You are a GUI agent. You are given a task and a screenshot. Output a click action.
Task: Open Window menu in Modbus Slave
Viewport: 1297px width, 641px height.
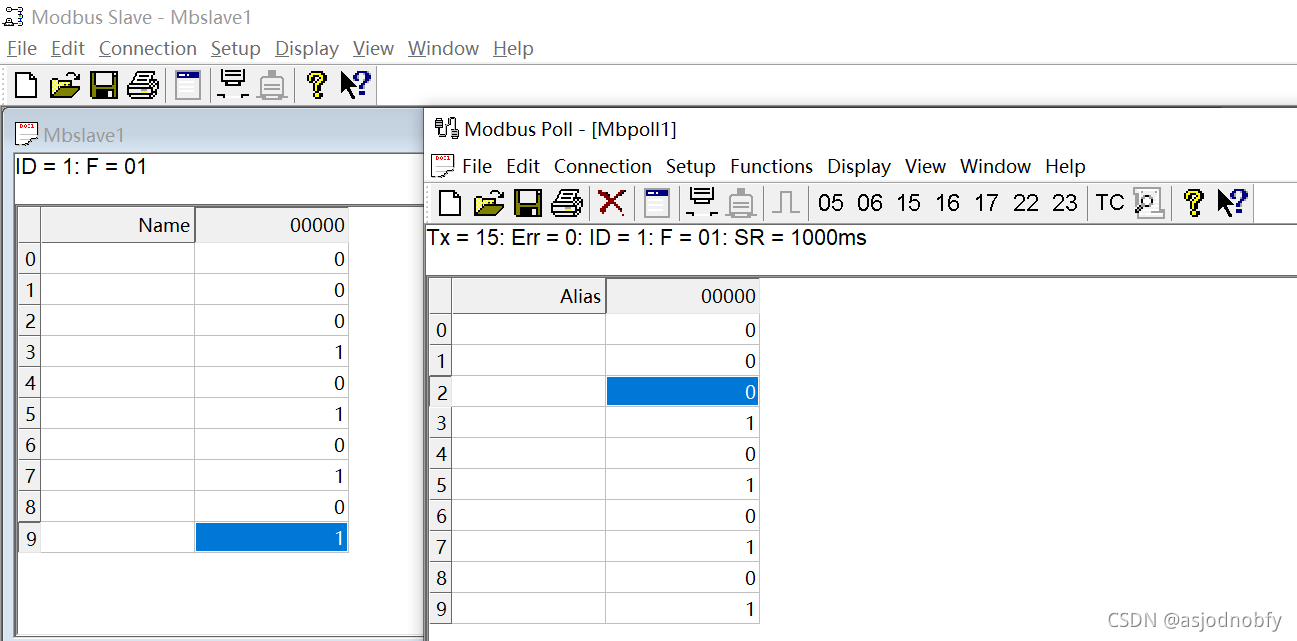pyautogui.click(x=444, y=48)
